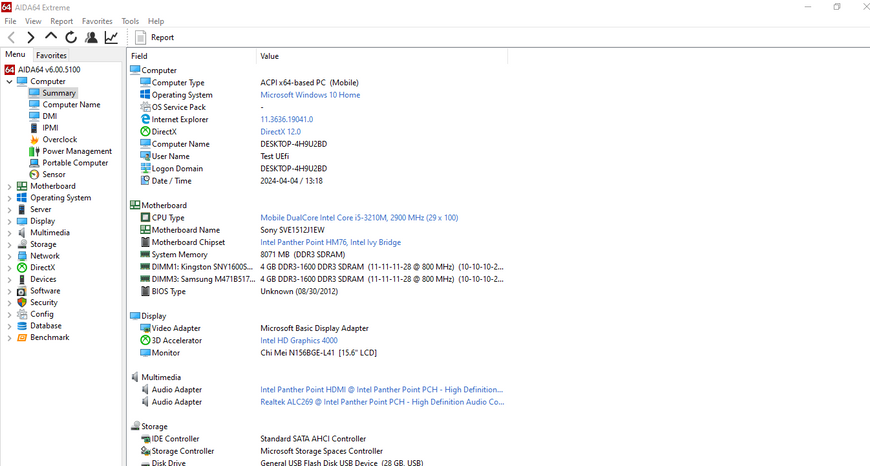
Task: Open the Intel HD Graphics 4000 link
Action: pos(299,341)
